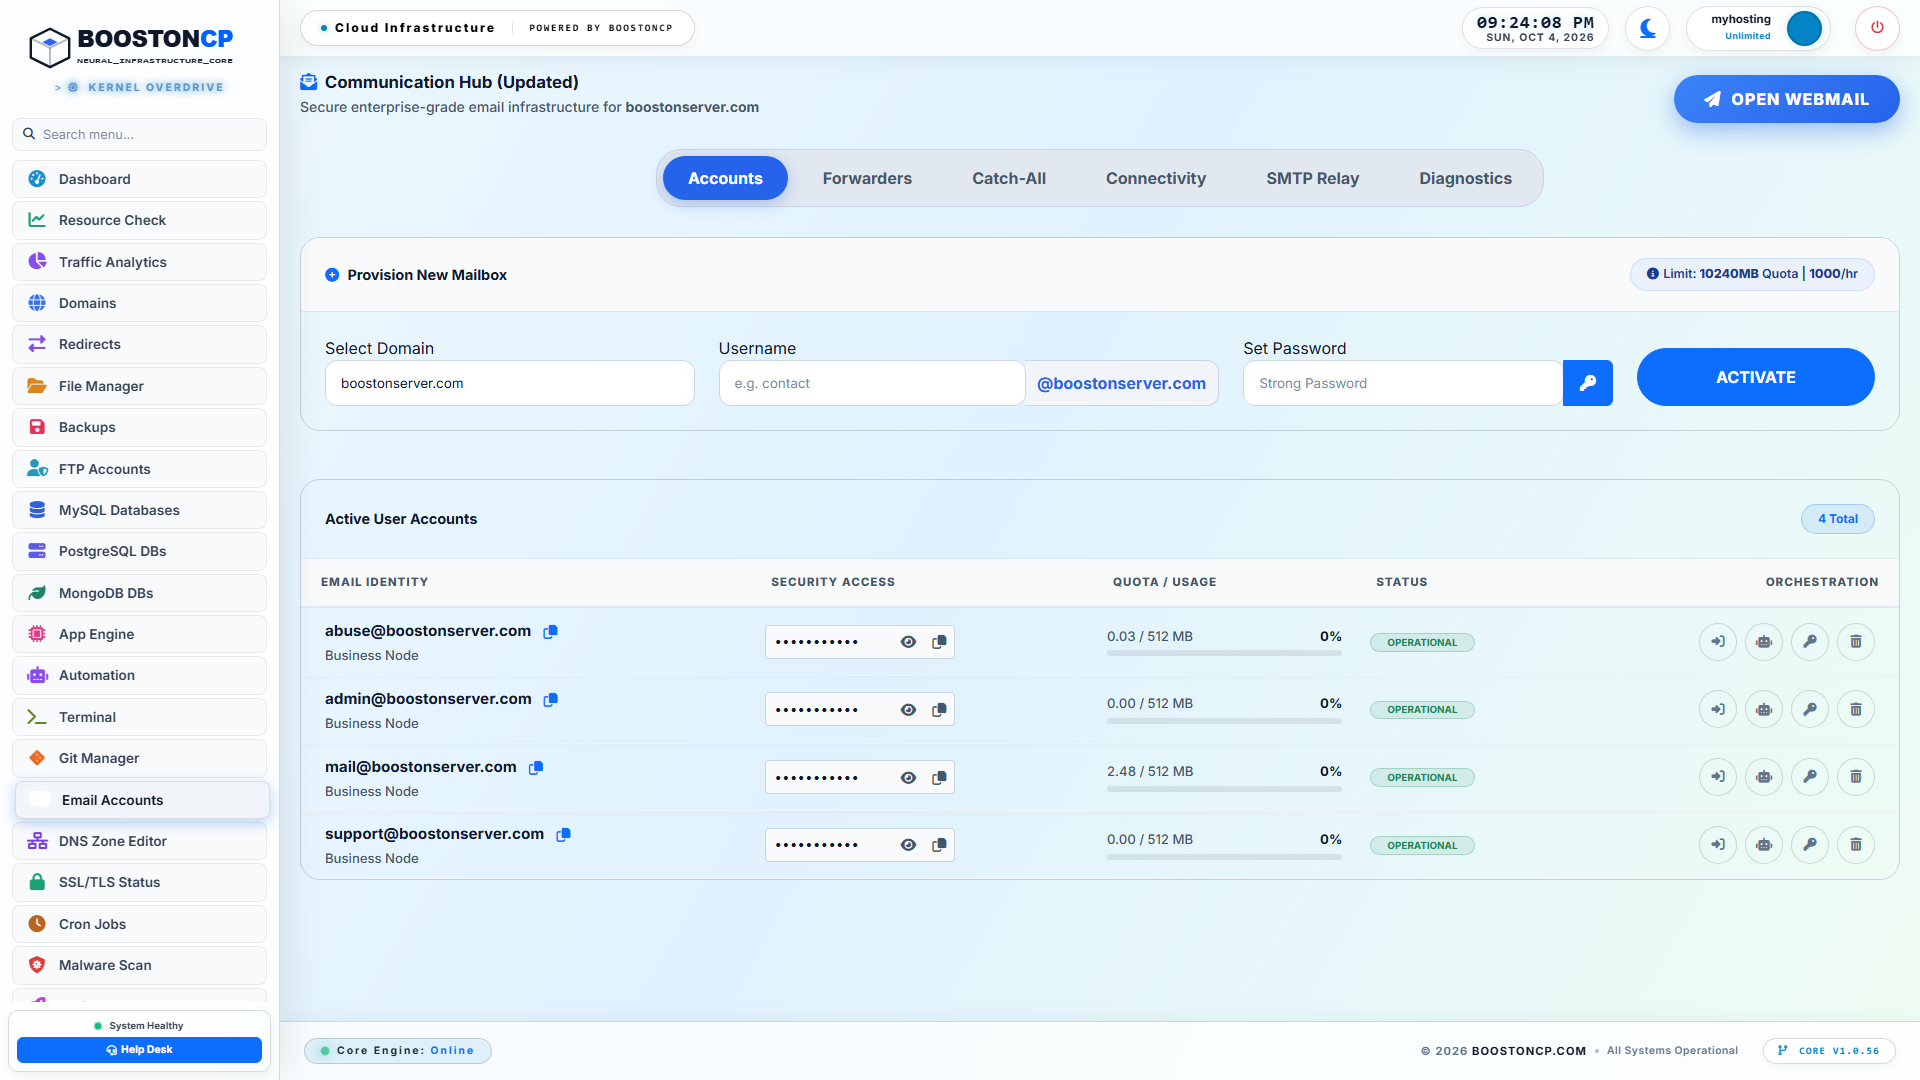Copy mail@boostonserver.com email address icon
1920x1080 pixels.
[536, 768]
